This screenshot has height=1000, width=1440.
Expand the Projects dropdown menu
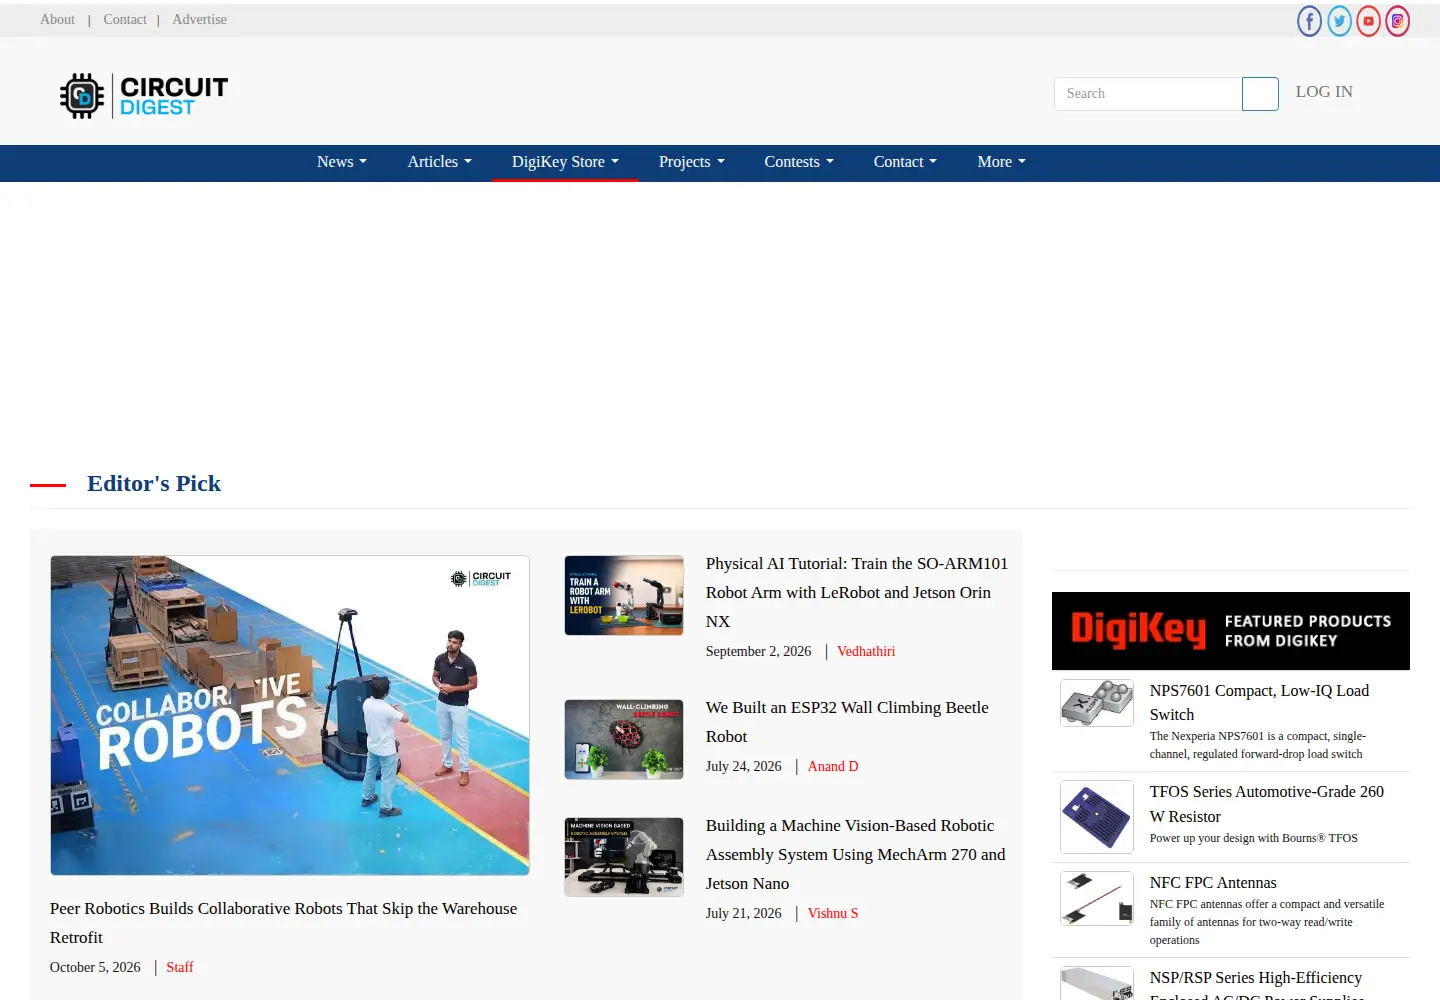pyautogui.click(x=692, y=162)
